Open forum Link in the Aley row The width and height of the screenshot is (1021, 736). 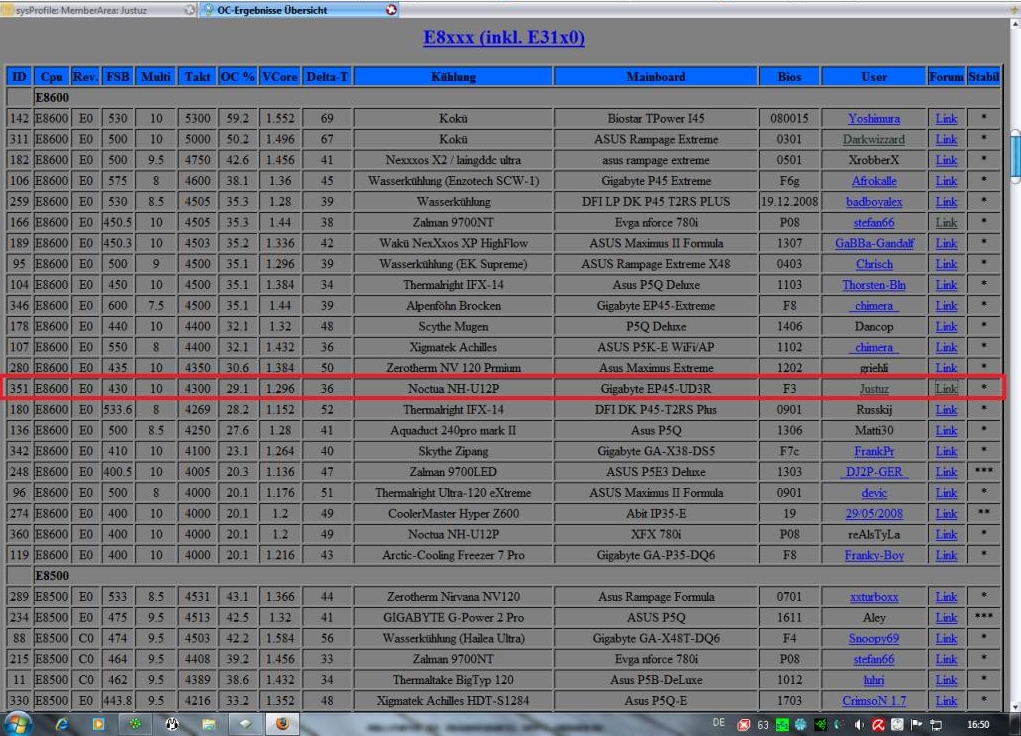(946, 617)
